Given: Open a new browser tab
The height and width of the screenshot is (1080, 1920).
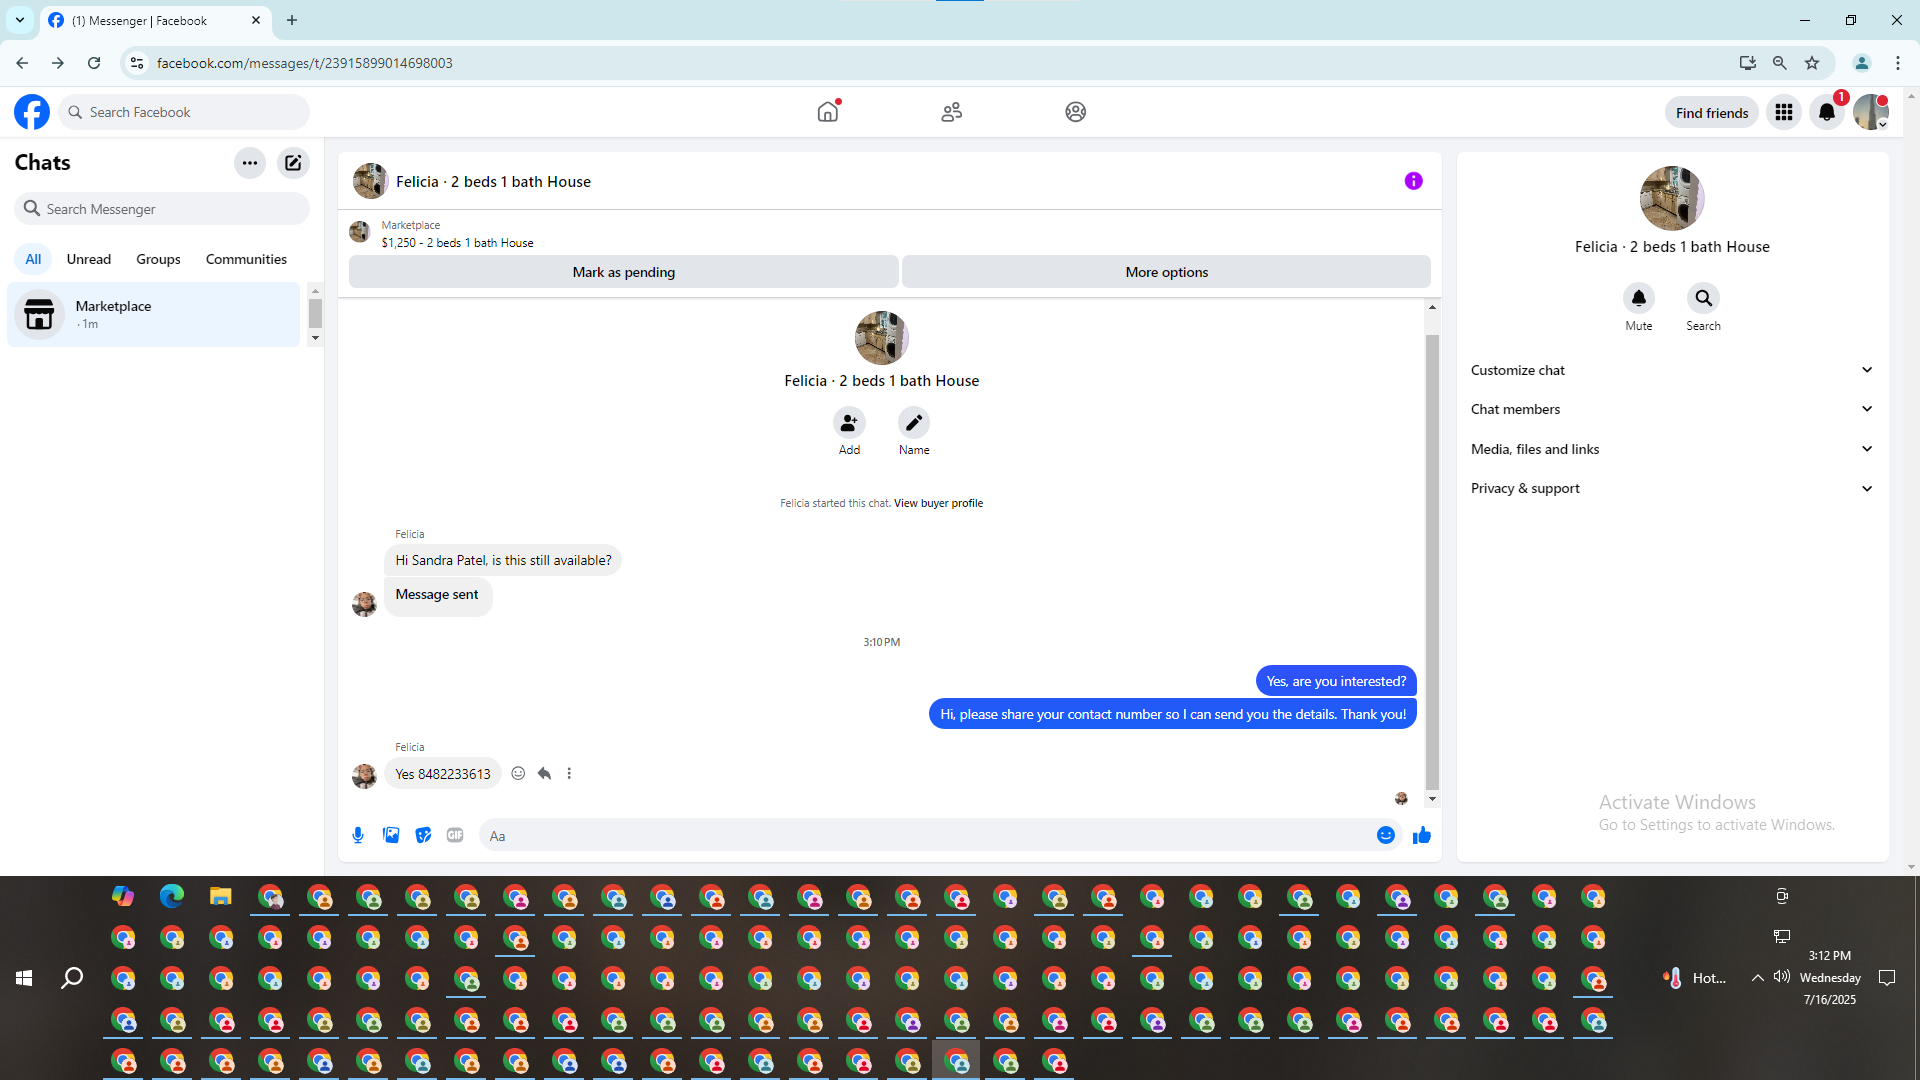Looking at the screenshot, I should coord(292,20).
